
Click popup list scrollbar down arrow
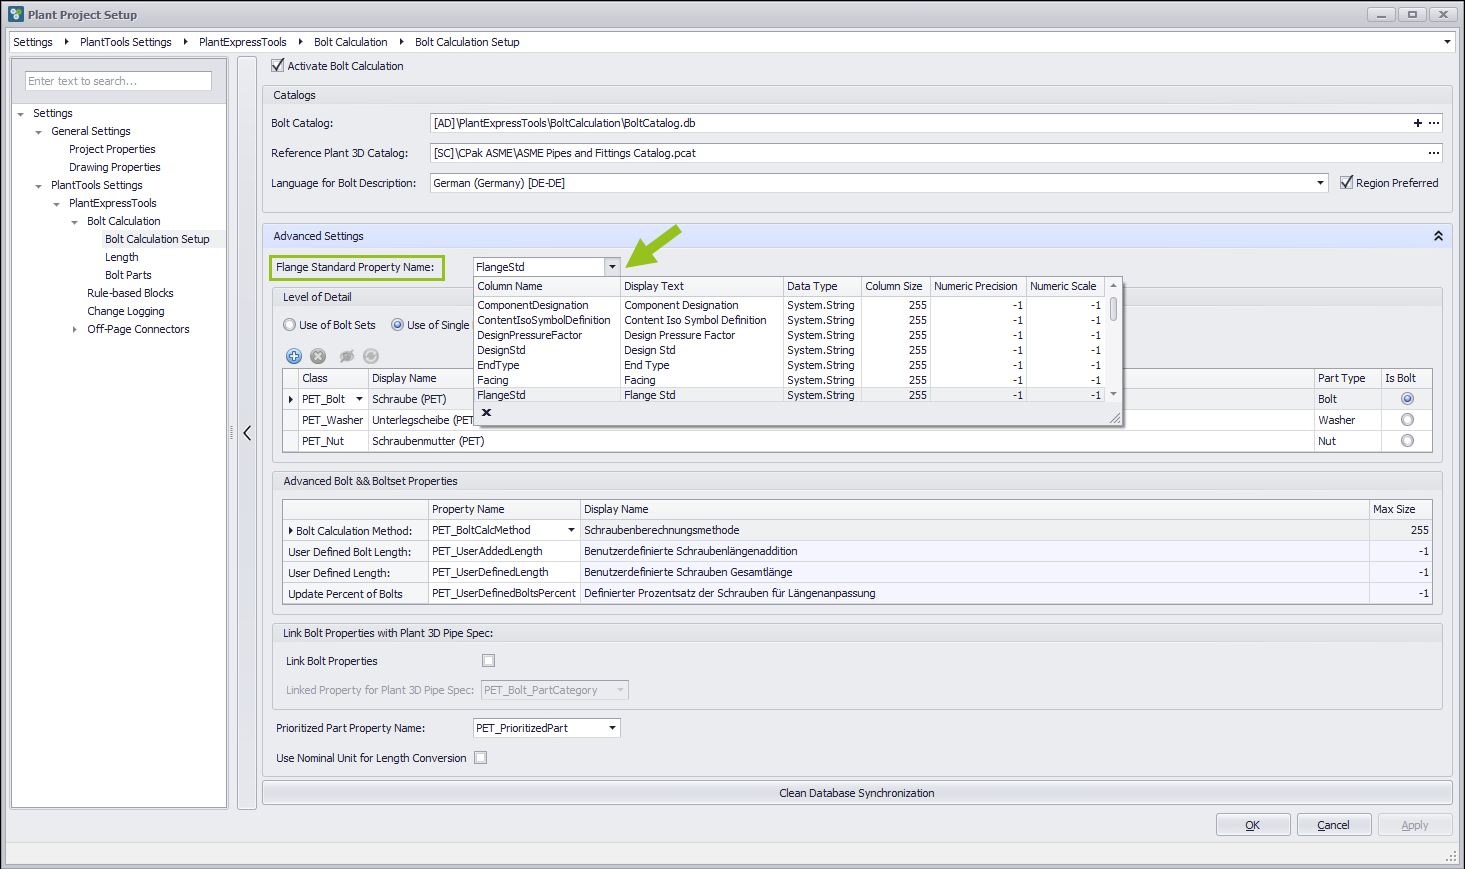point(1113,394)
